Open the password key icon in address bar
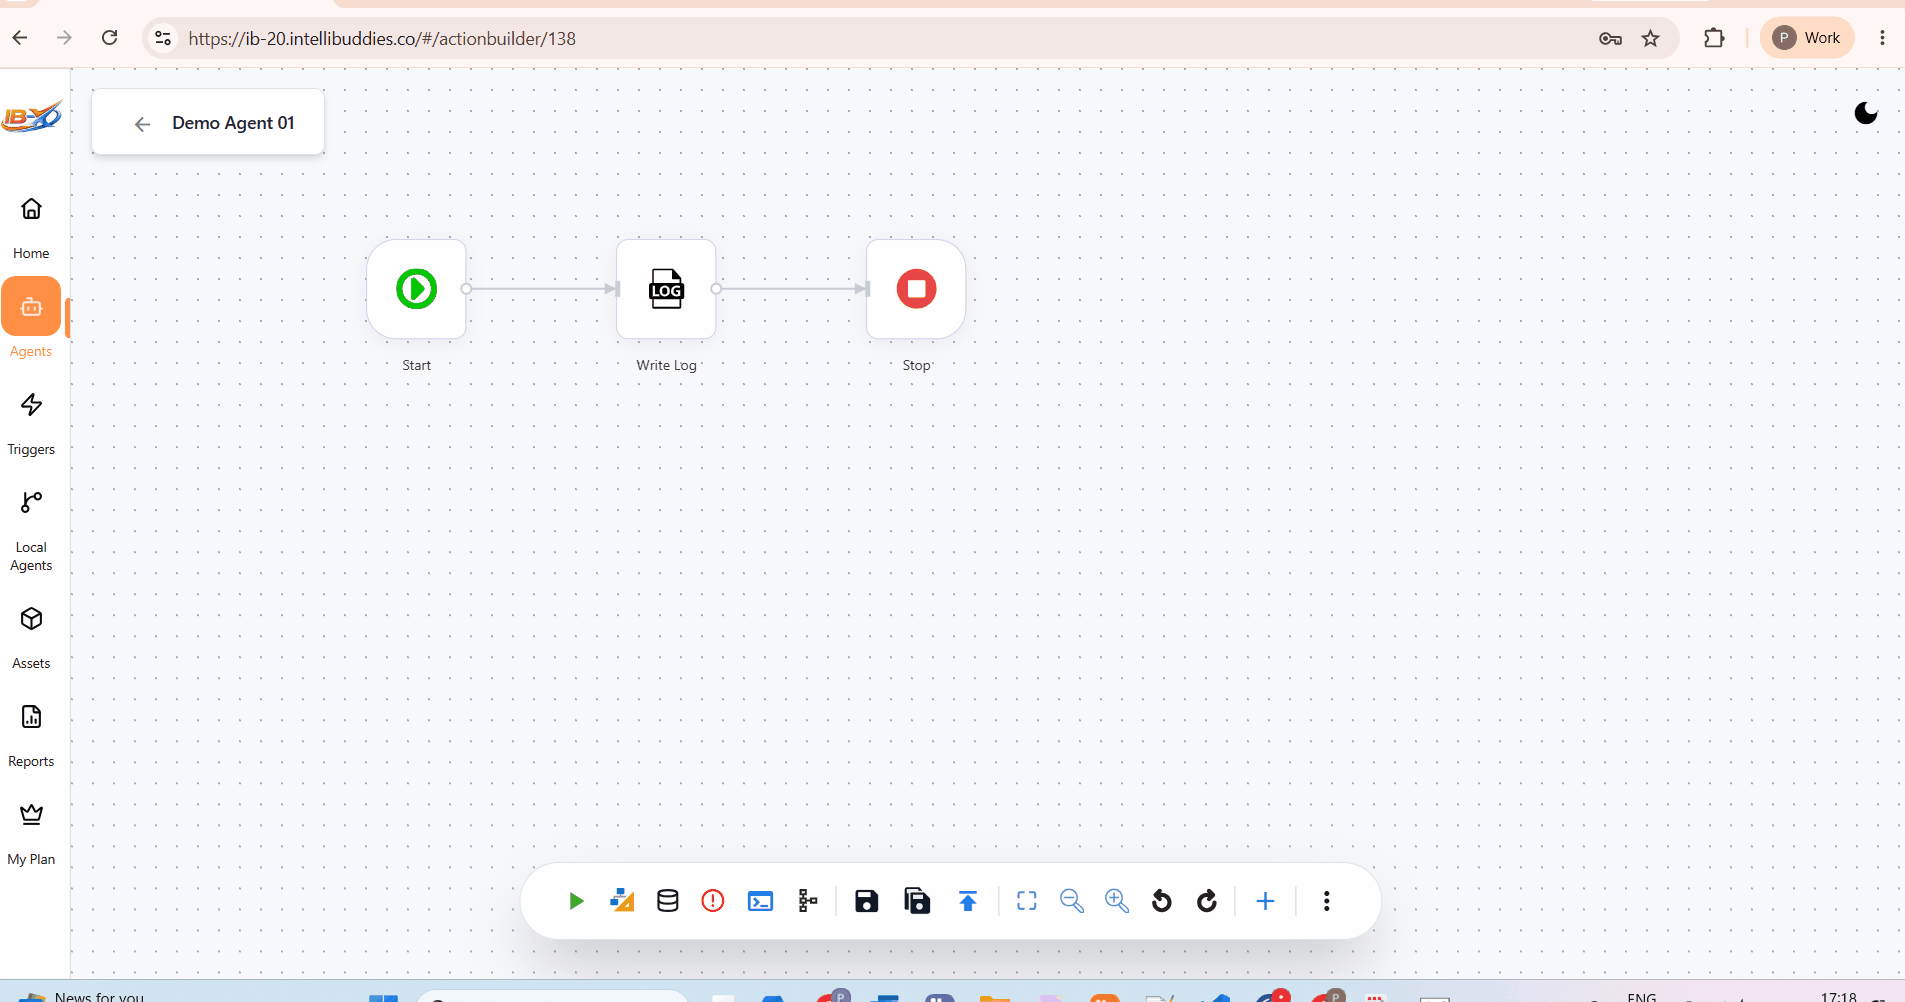The width and height of the screenshot is (1905, 1002). [1610, 38]
